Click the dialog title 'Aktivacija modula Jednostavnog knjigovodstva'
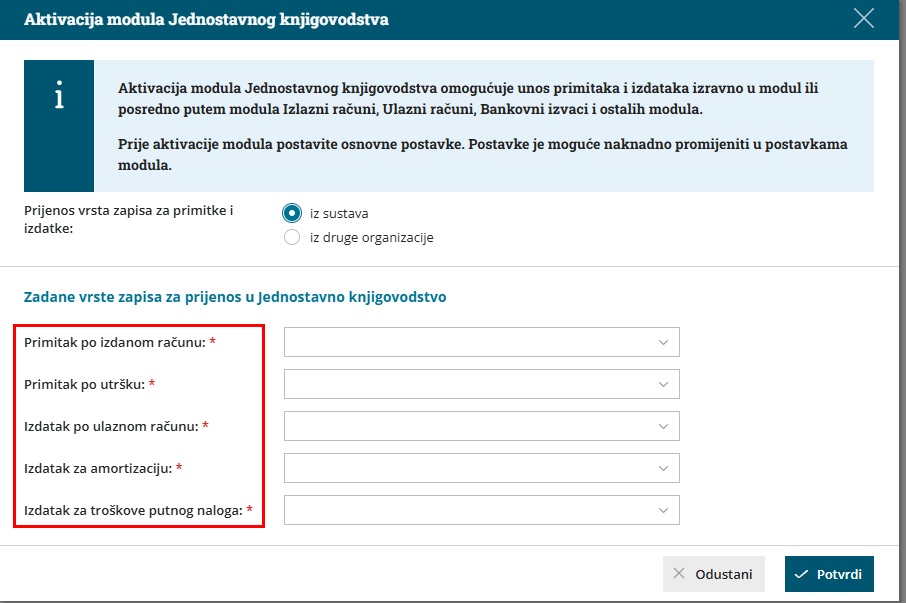This screenshot has height=603, width=906. point(206,20)
